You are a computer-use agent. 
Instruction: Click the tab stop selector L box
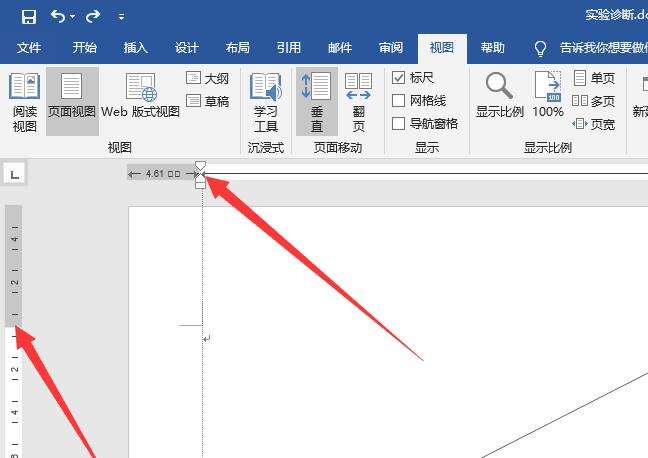pyautogui.click(x=14, y=174)
